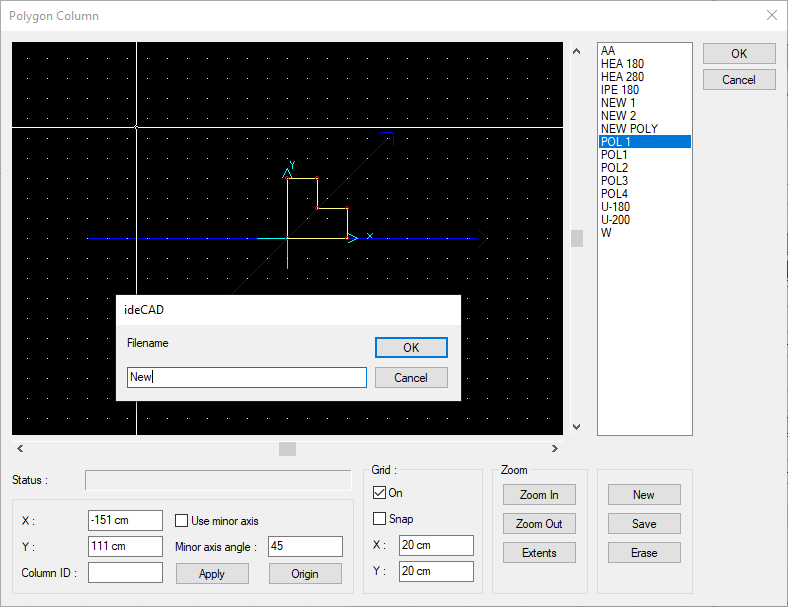This screenshot has height=607, width=788.
Task: Click the horizontal scrollbar right arrow
Action: coord(556,449)
